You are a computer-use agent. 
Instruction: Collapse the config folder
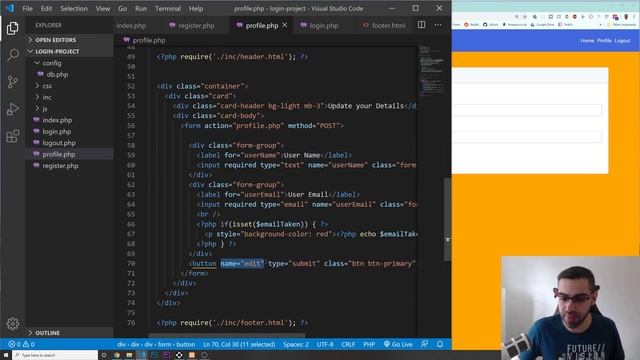51,63
